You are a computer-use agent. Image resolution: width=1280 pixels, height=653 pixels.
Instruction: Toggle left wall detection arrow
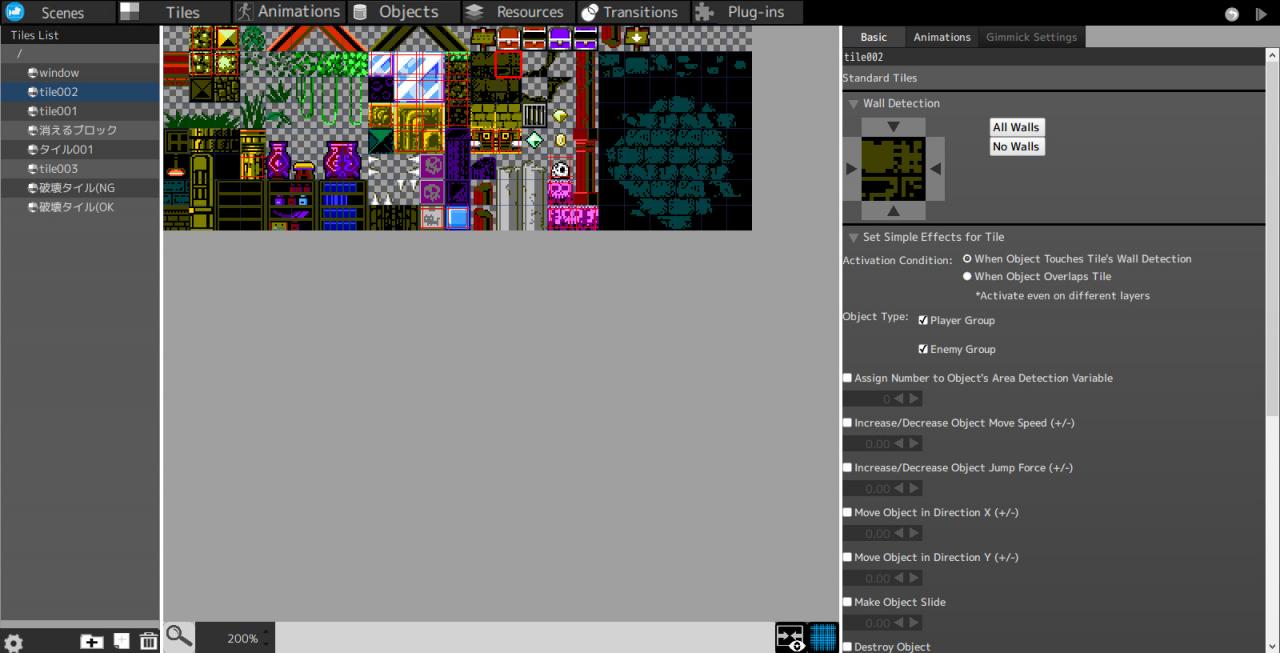click(852, 169)
